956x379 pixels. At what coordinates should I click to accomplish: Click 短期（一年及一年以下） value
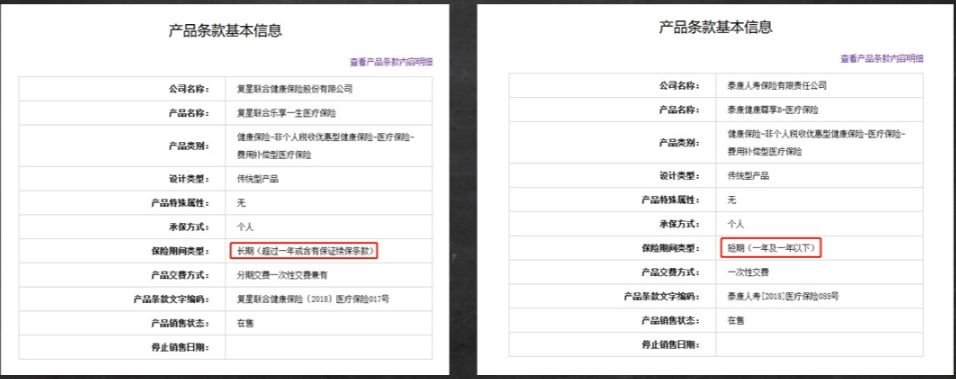pos(771,247)
